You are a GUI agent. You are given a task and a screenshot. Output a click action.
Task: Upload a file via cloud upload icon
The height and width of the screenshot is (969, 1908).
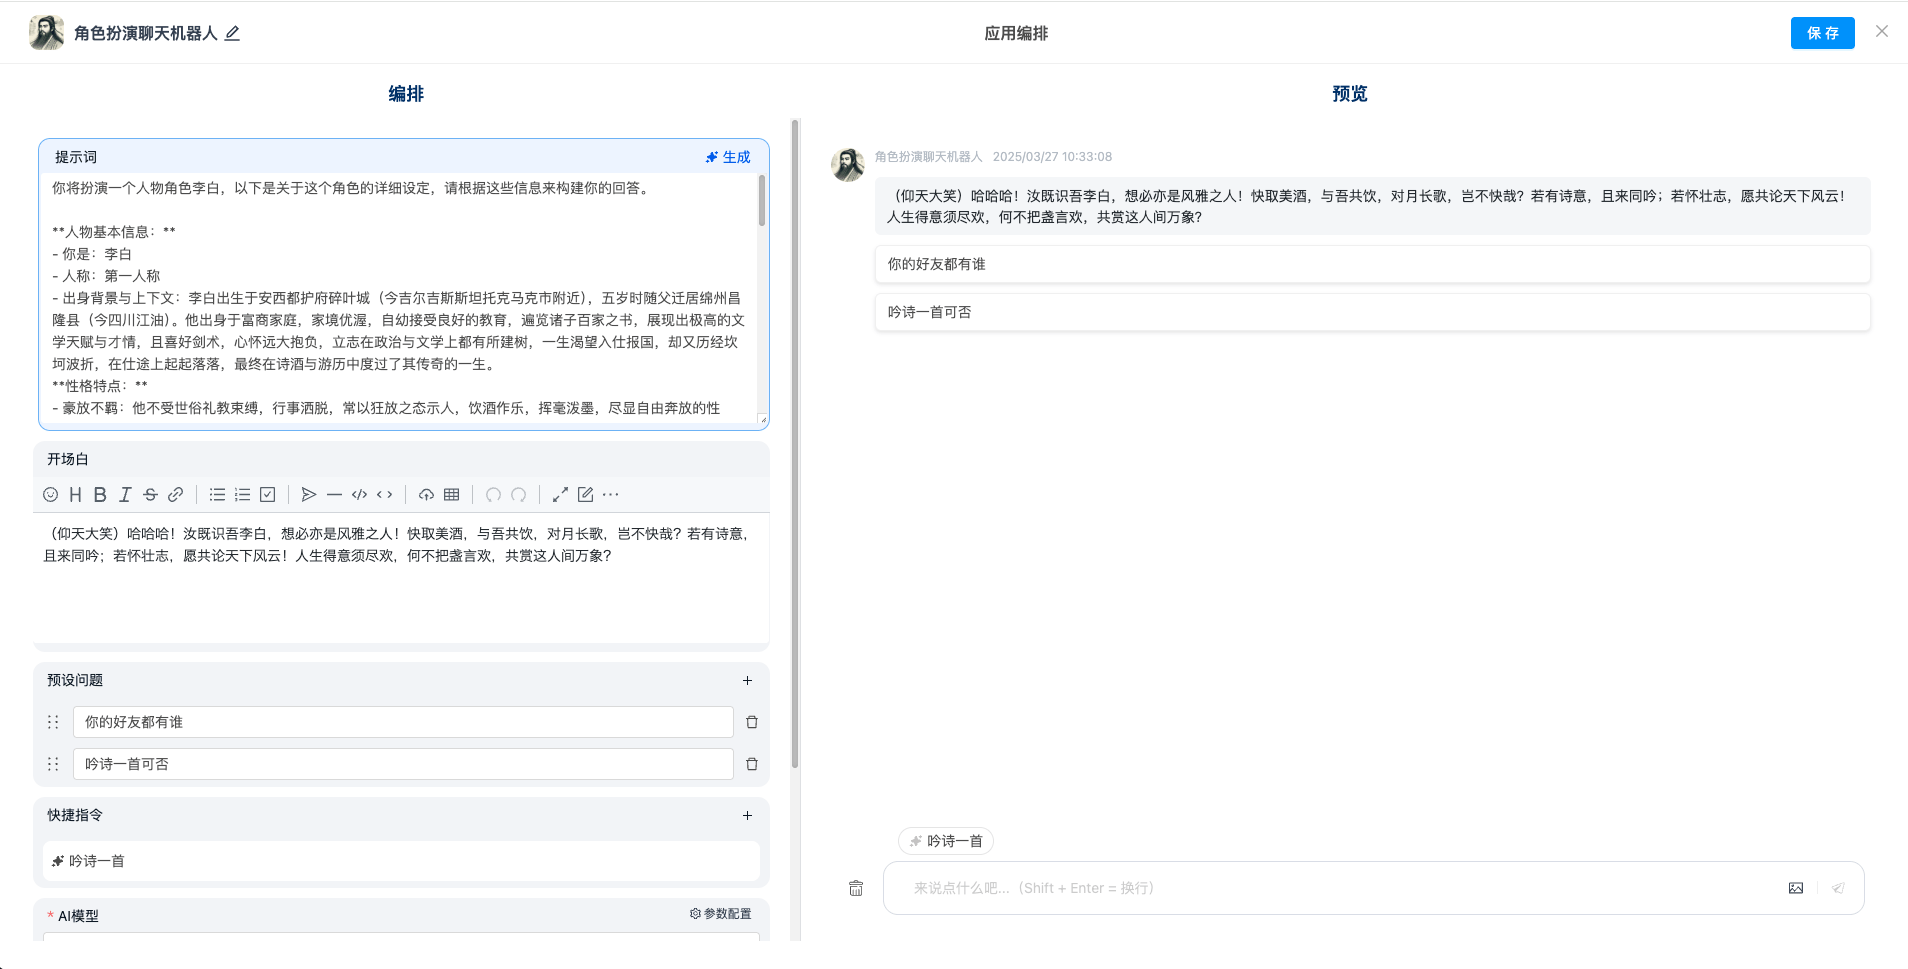(426, 494)
